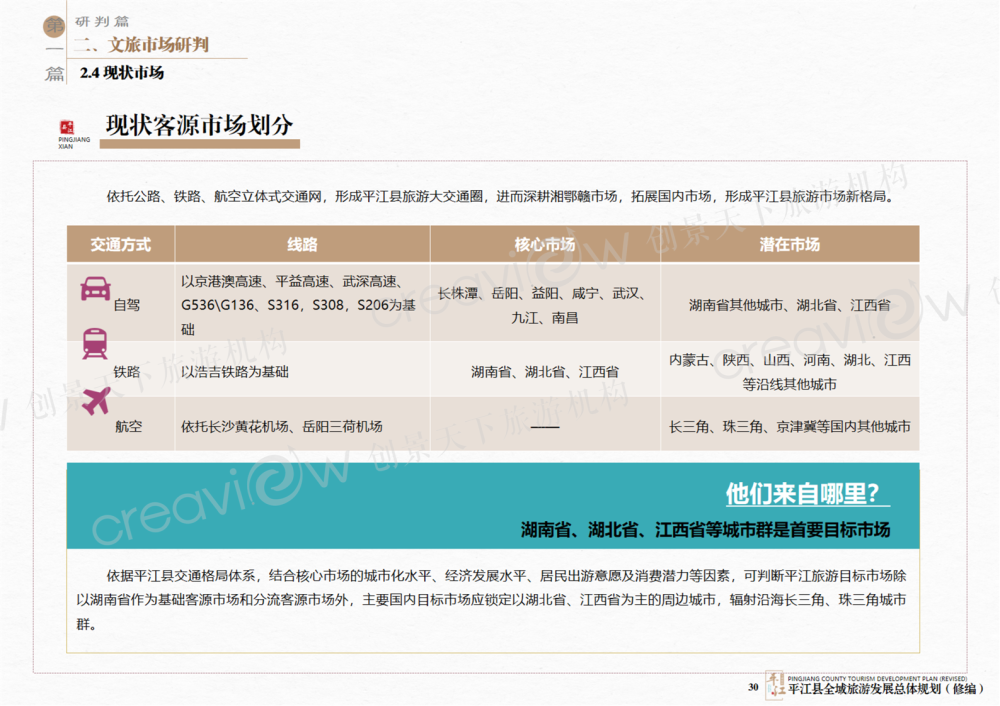Click page number 30 in the footer
This screenshot has height=706, width=1000.
[753, 687]
